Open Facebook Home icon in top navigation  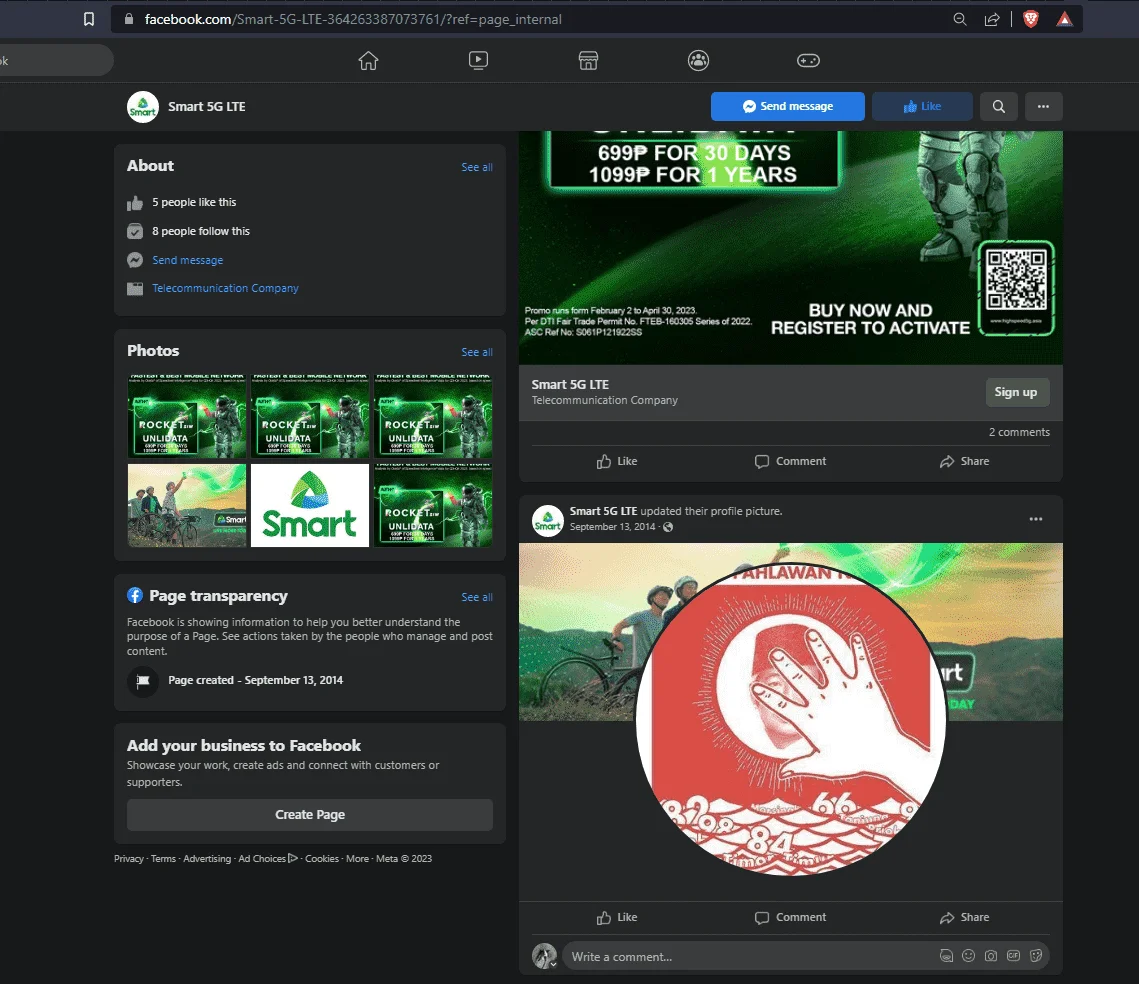point(368,60)
